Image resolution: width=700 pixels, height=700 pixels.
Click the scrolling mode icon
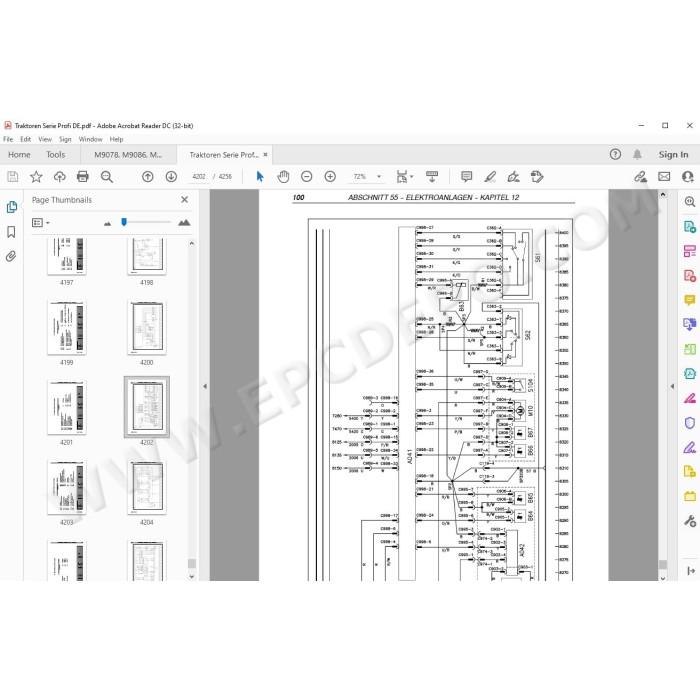click(432, 177)
